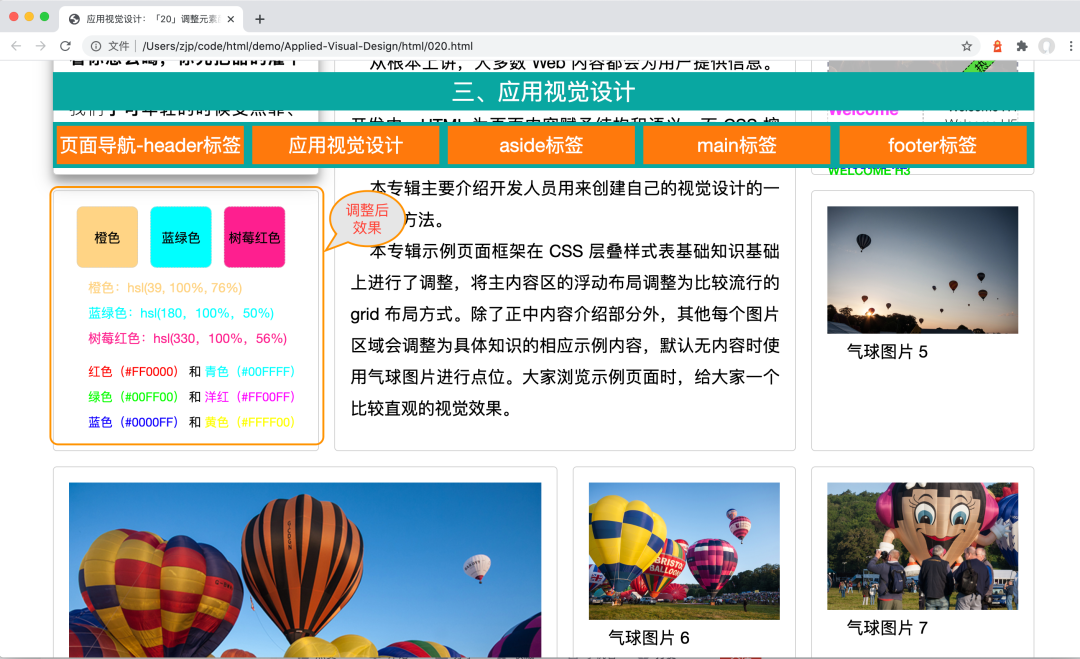
Task: Open the orange extension icon in the toolbar
Action: click(997, 46)
